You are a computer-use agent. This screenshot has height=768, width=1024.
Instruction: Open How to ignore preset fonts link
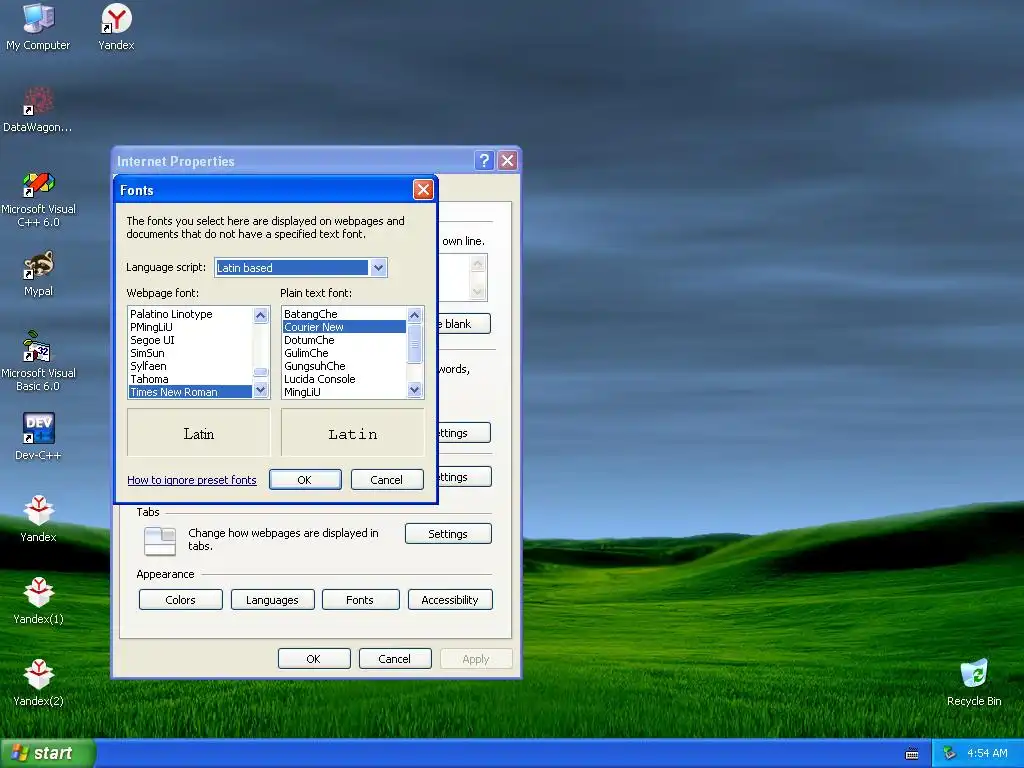pyautogui.click(x=192, y=480)
